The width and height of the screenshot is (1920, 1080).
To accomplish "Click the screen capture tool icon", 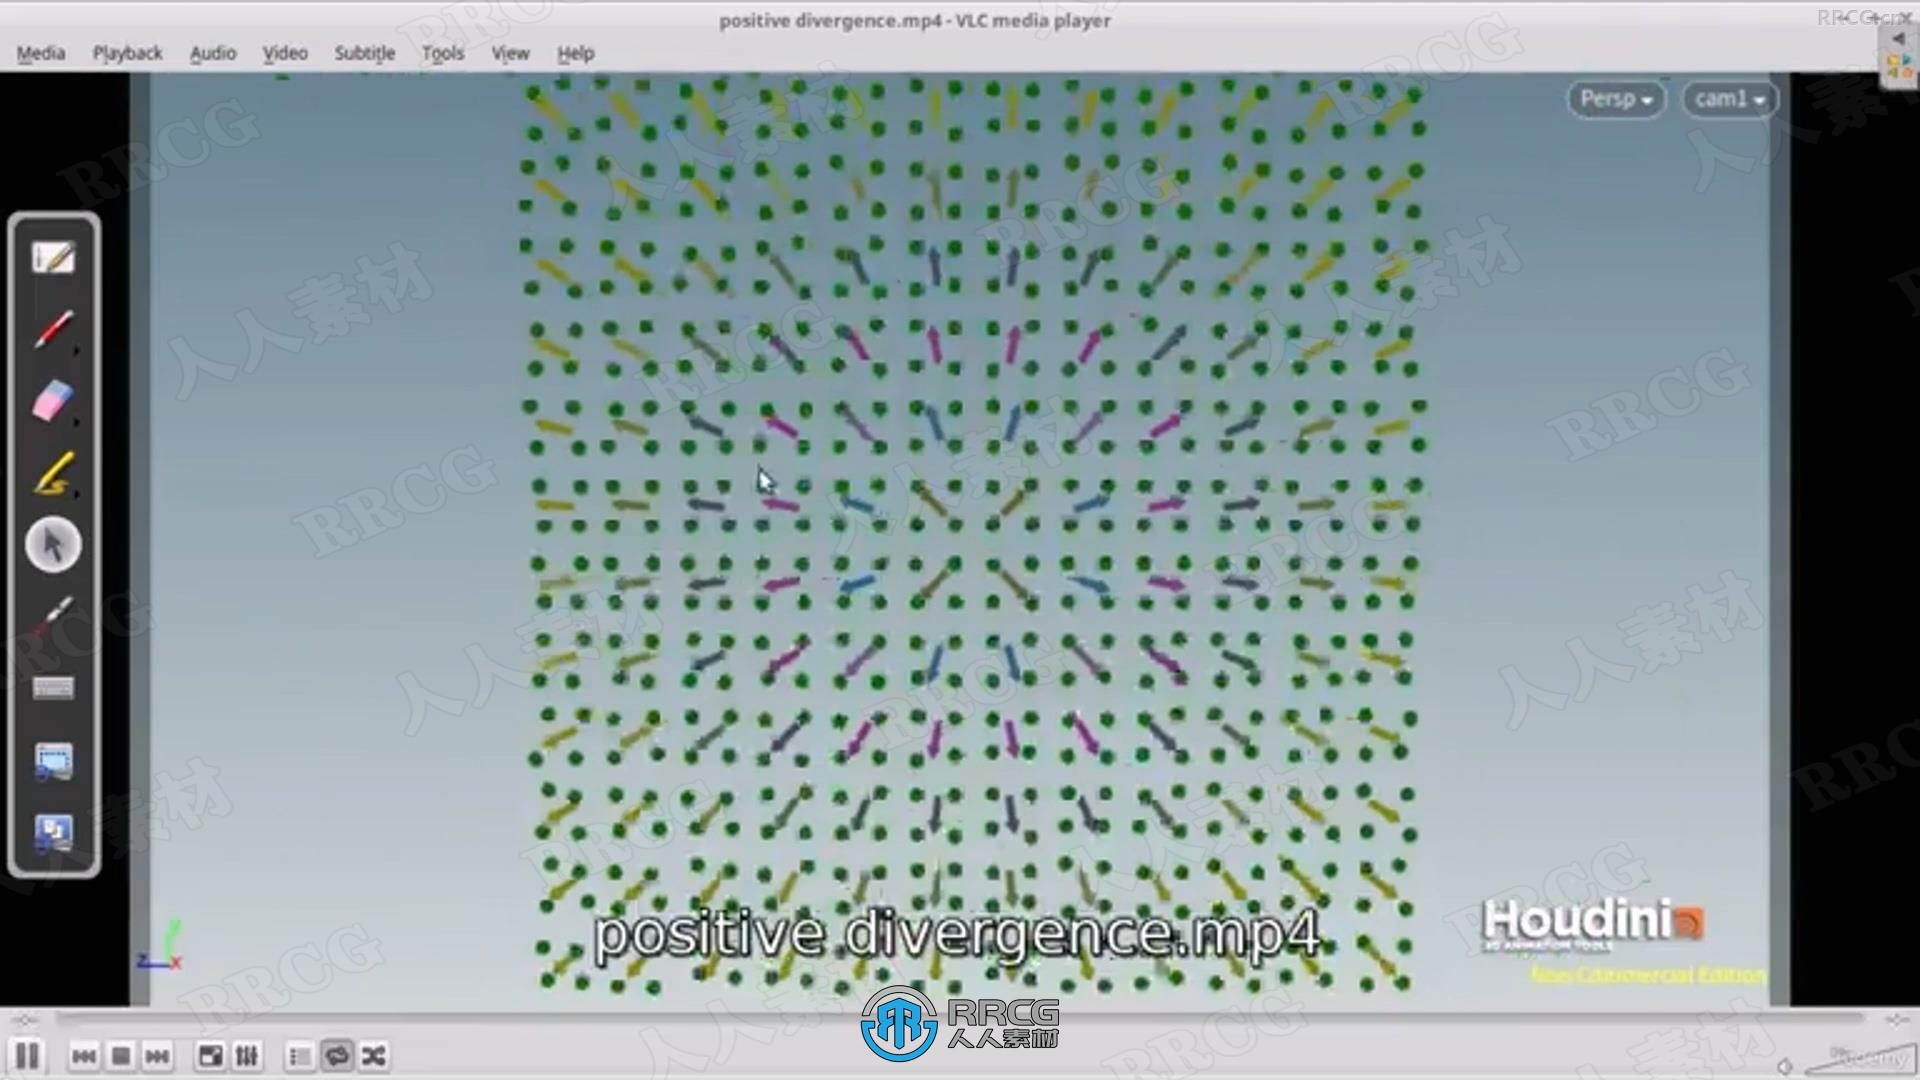I will tap(53, 761).
